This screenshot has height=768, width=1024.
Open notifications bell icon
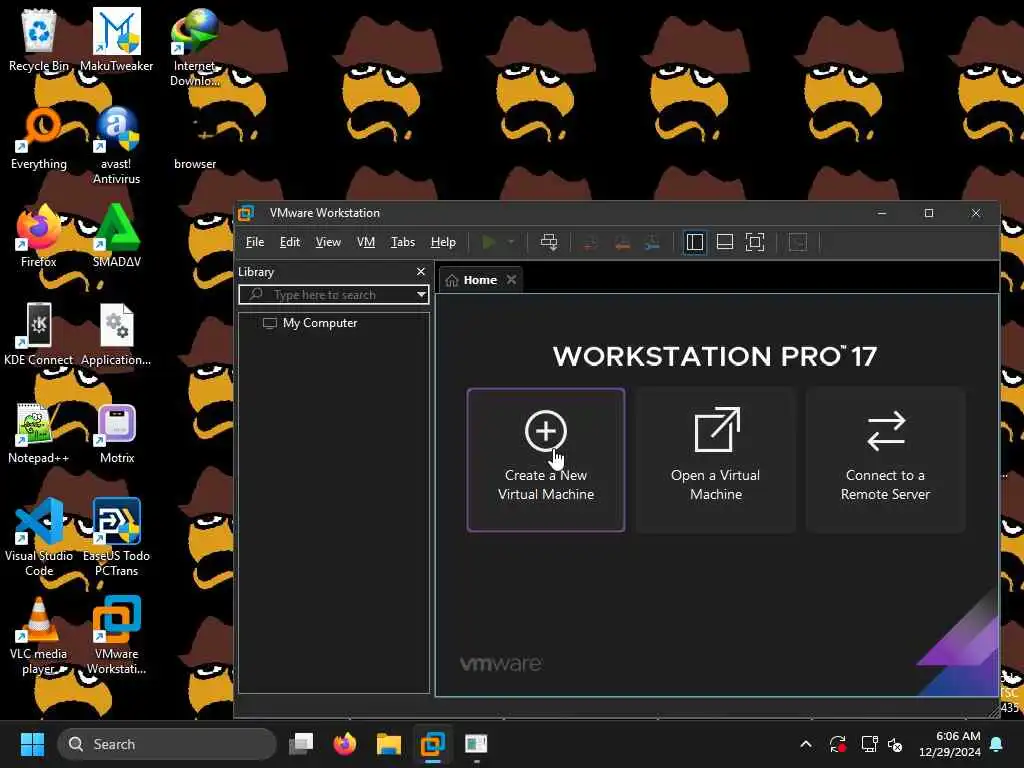pyautogui.click(x=997, y=744)
